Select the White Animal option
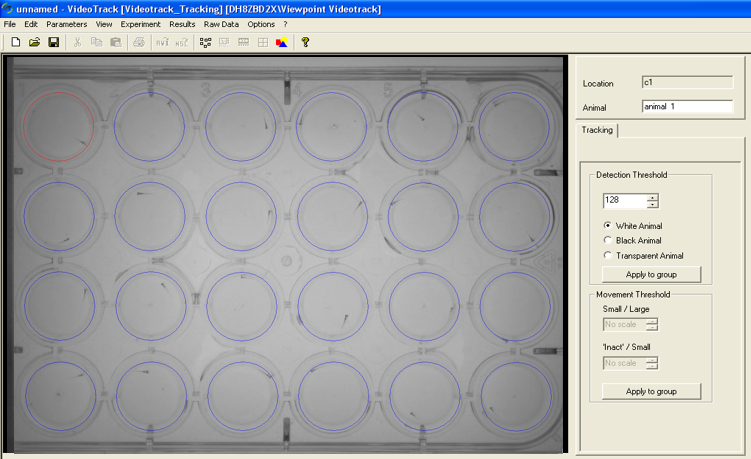The width and height of the screenshot is (751, 459). click(608, 226)
